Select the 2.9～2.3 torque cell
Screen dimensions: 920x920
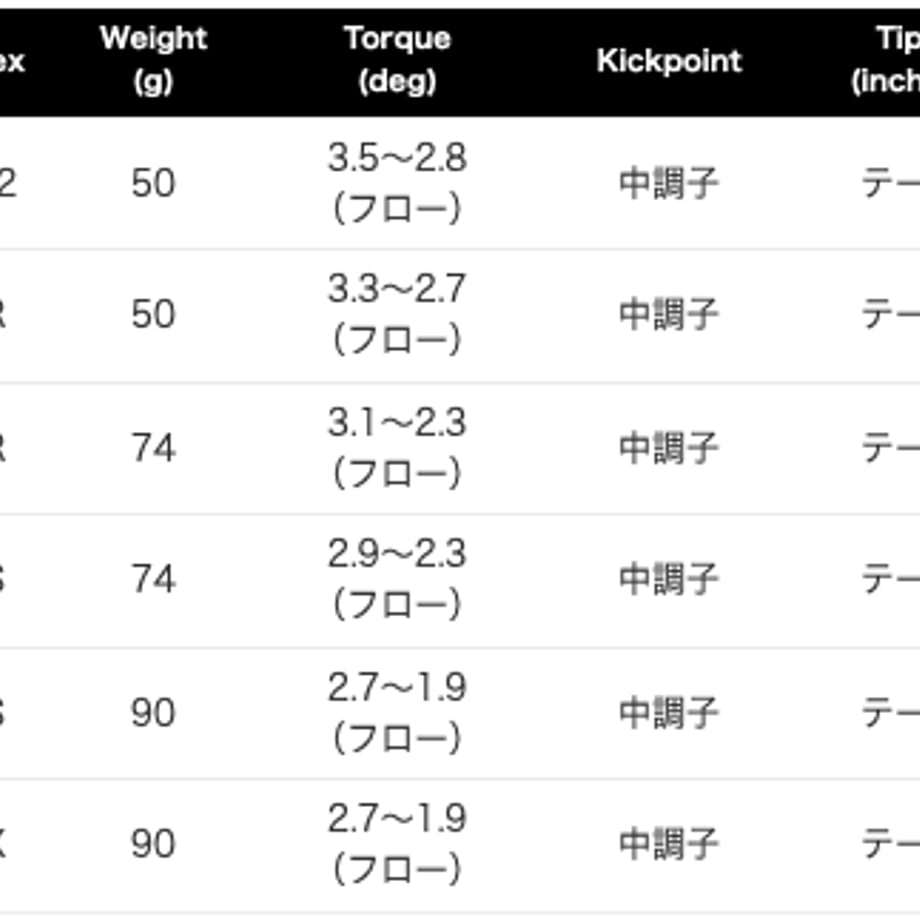pos(397,580)
